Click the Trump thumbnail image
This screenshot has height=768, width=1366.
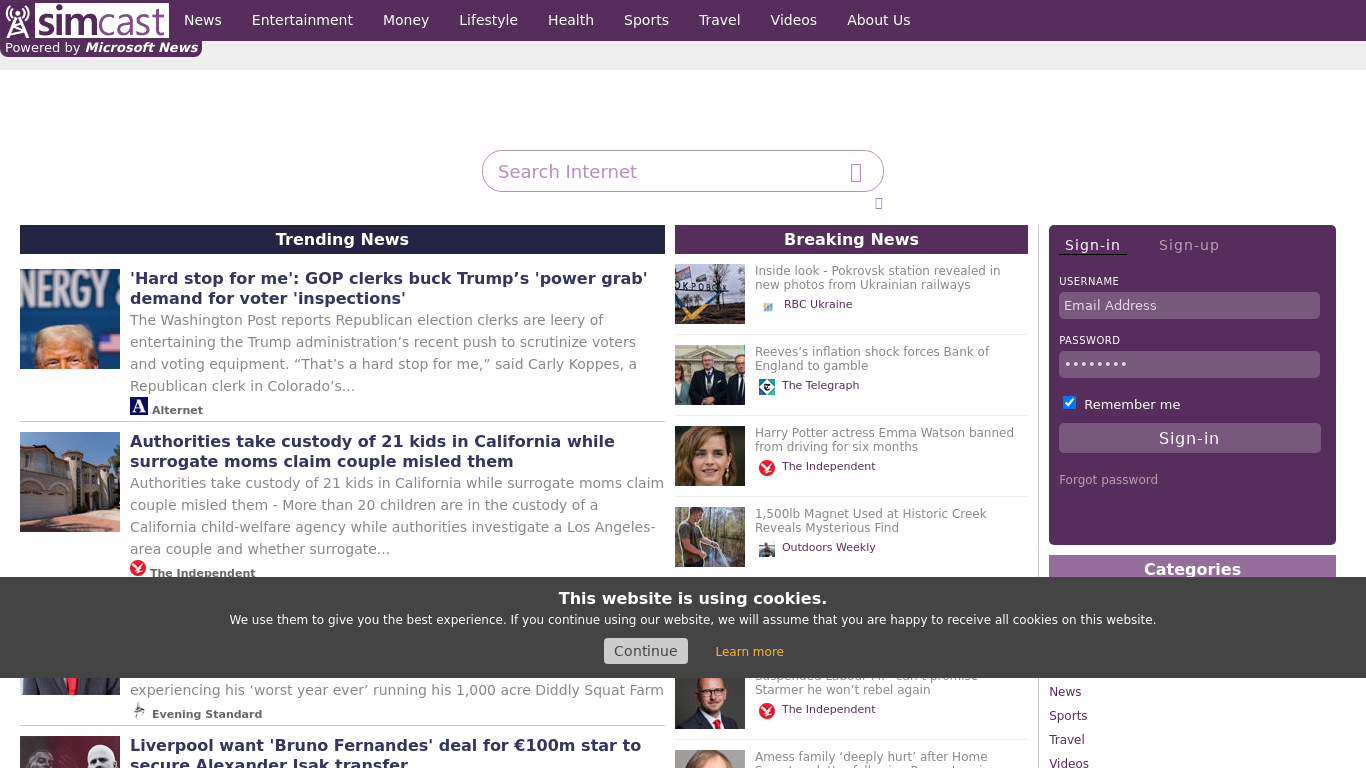pos(70,319)
